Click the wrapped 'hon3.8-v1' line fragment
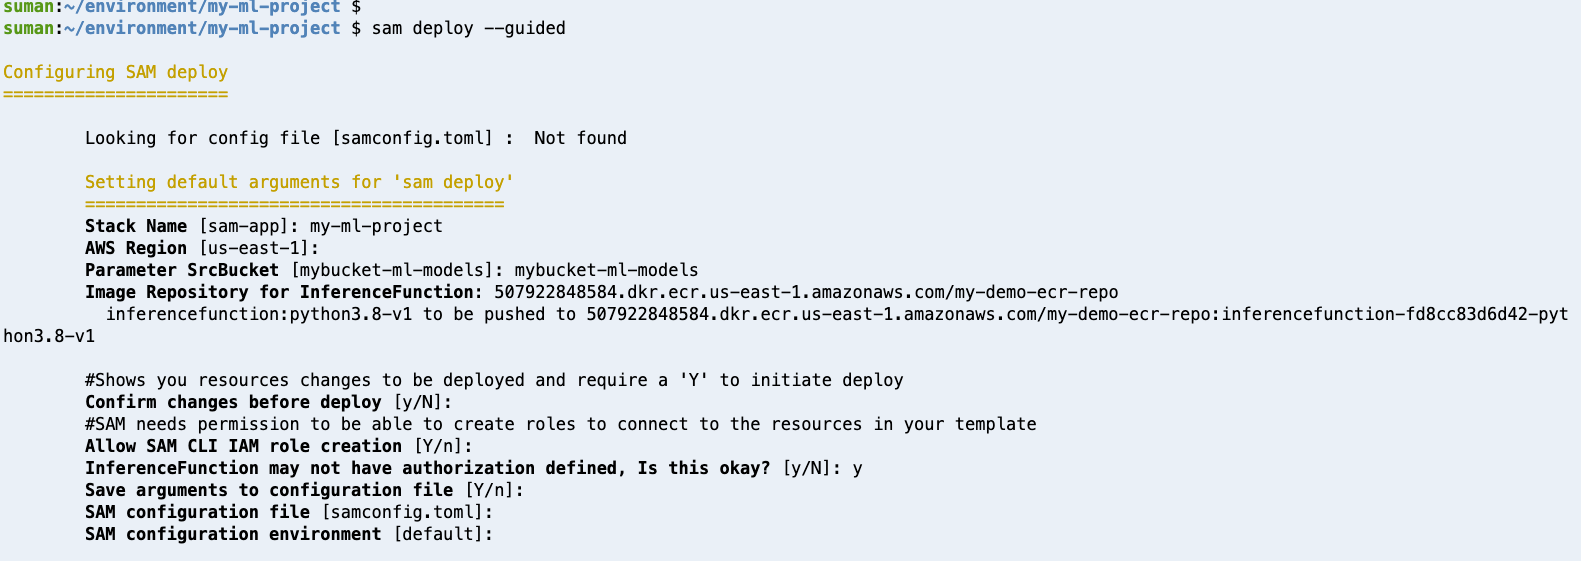 click(x=49, y=336)
